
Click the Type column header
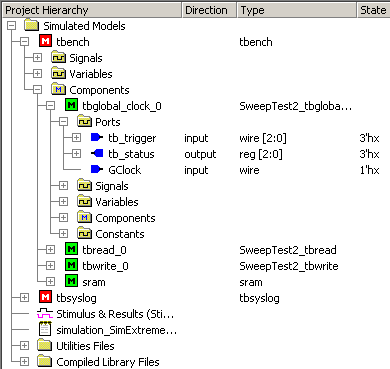click(296, 10)
